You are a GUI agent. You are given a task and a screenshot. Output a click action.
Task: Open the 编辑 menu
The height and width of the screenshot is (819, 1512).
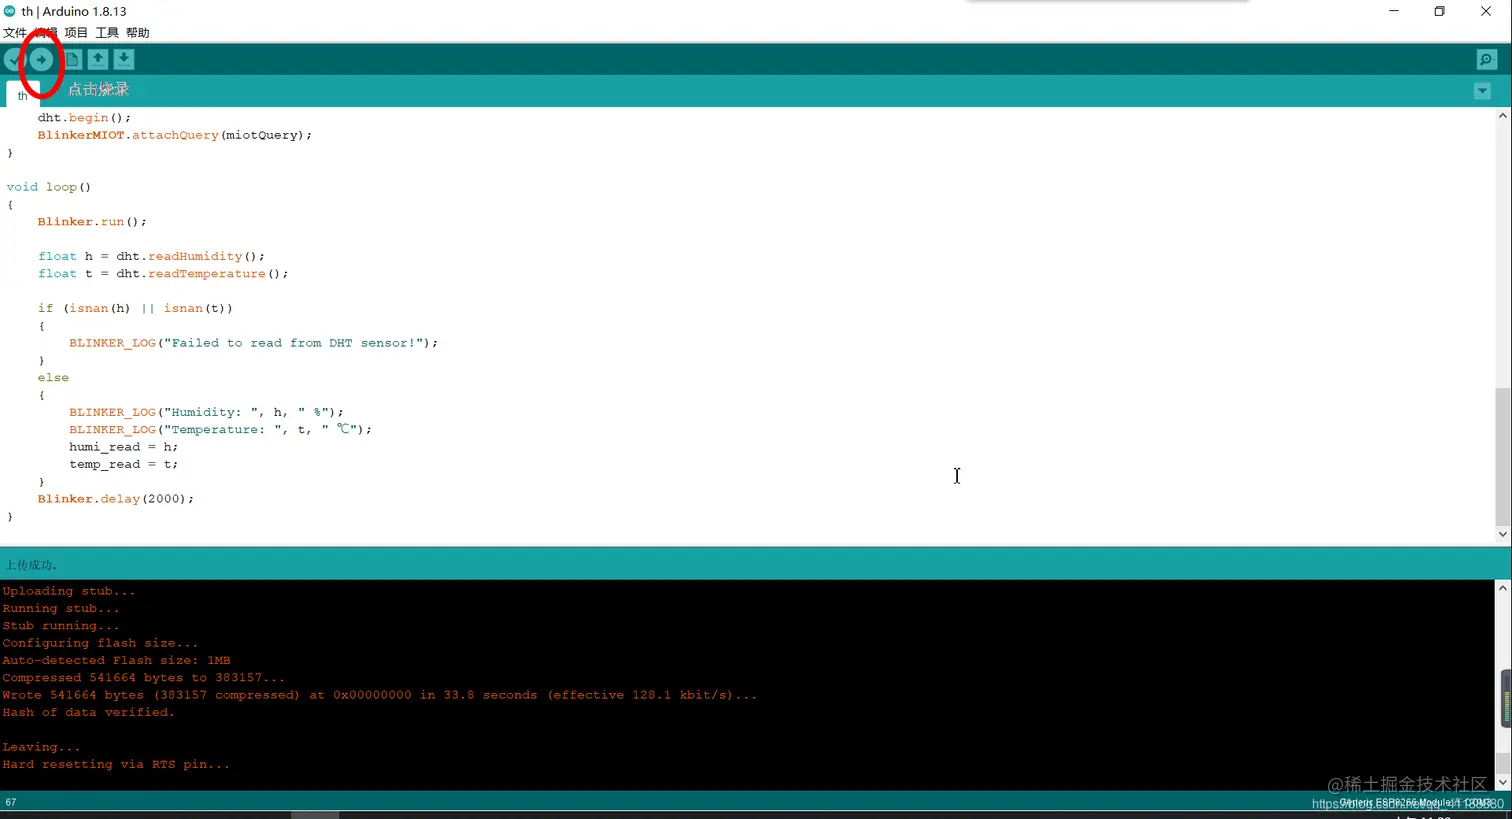46,33
